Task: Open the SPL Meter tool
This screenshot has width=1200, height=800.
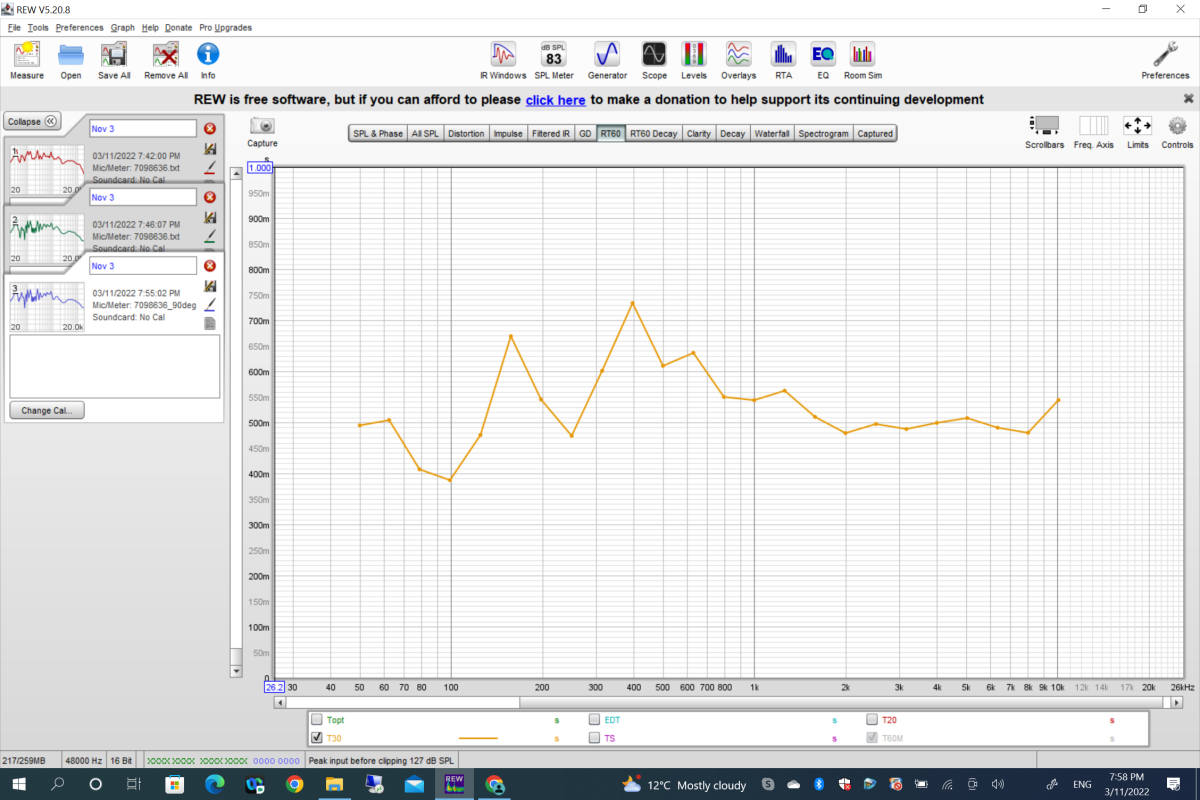Action: 553,59
